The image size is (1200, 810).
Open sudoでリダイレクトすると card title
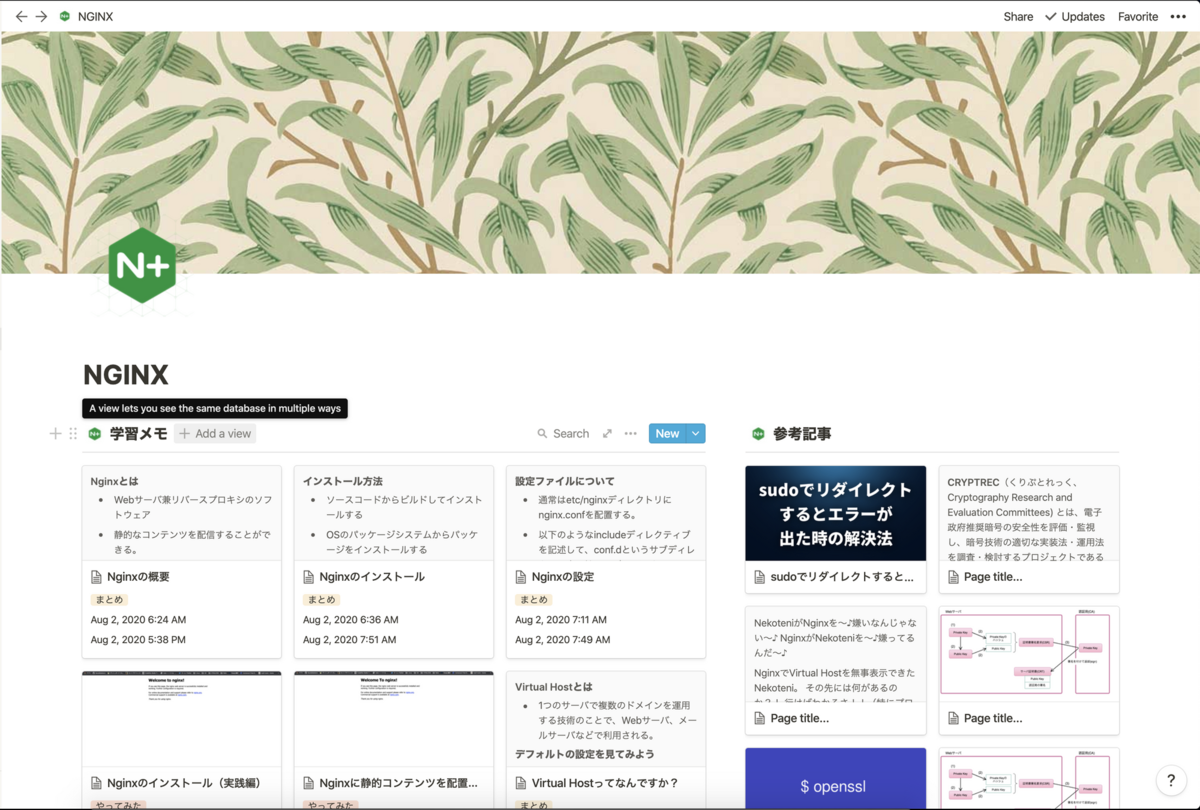[x=842, y=577]
